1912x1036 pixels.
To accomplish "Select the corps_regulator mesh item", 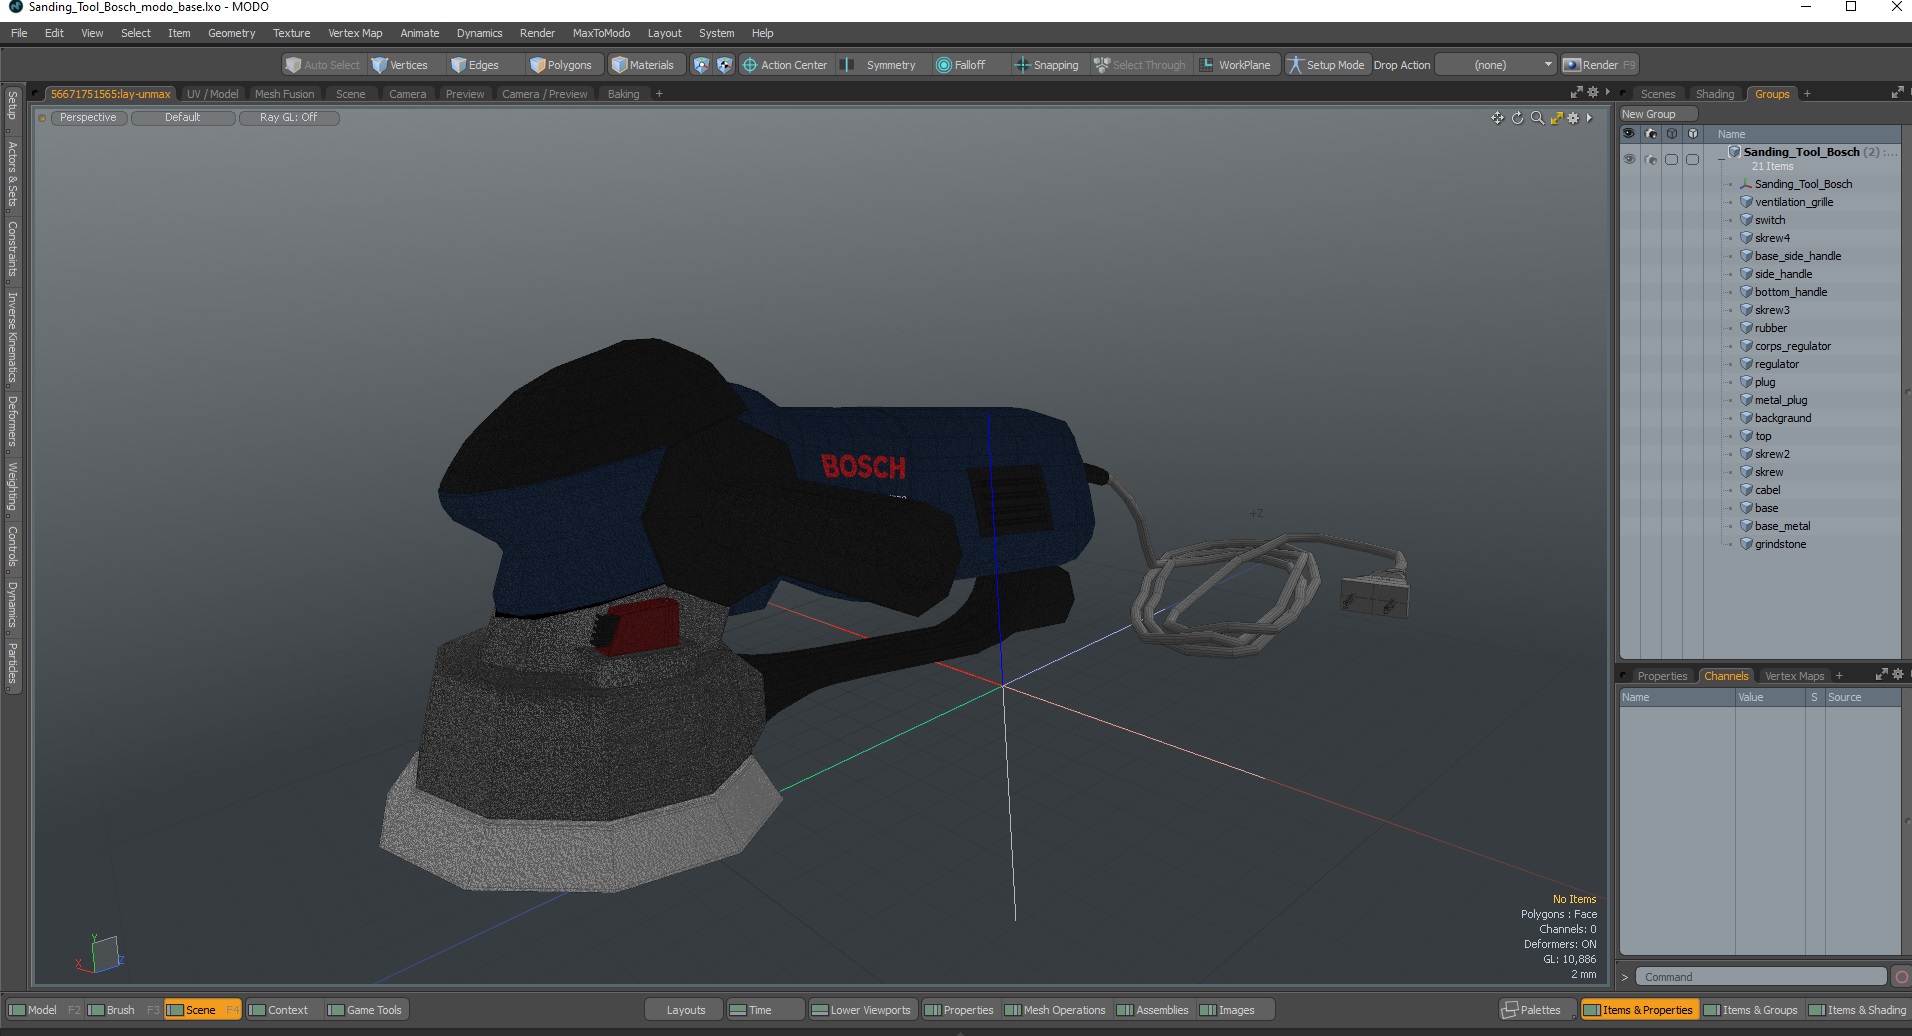I will [x=1793, y=346].
